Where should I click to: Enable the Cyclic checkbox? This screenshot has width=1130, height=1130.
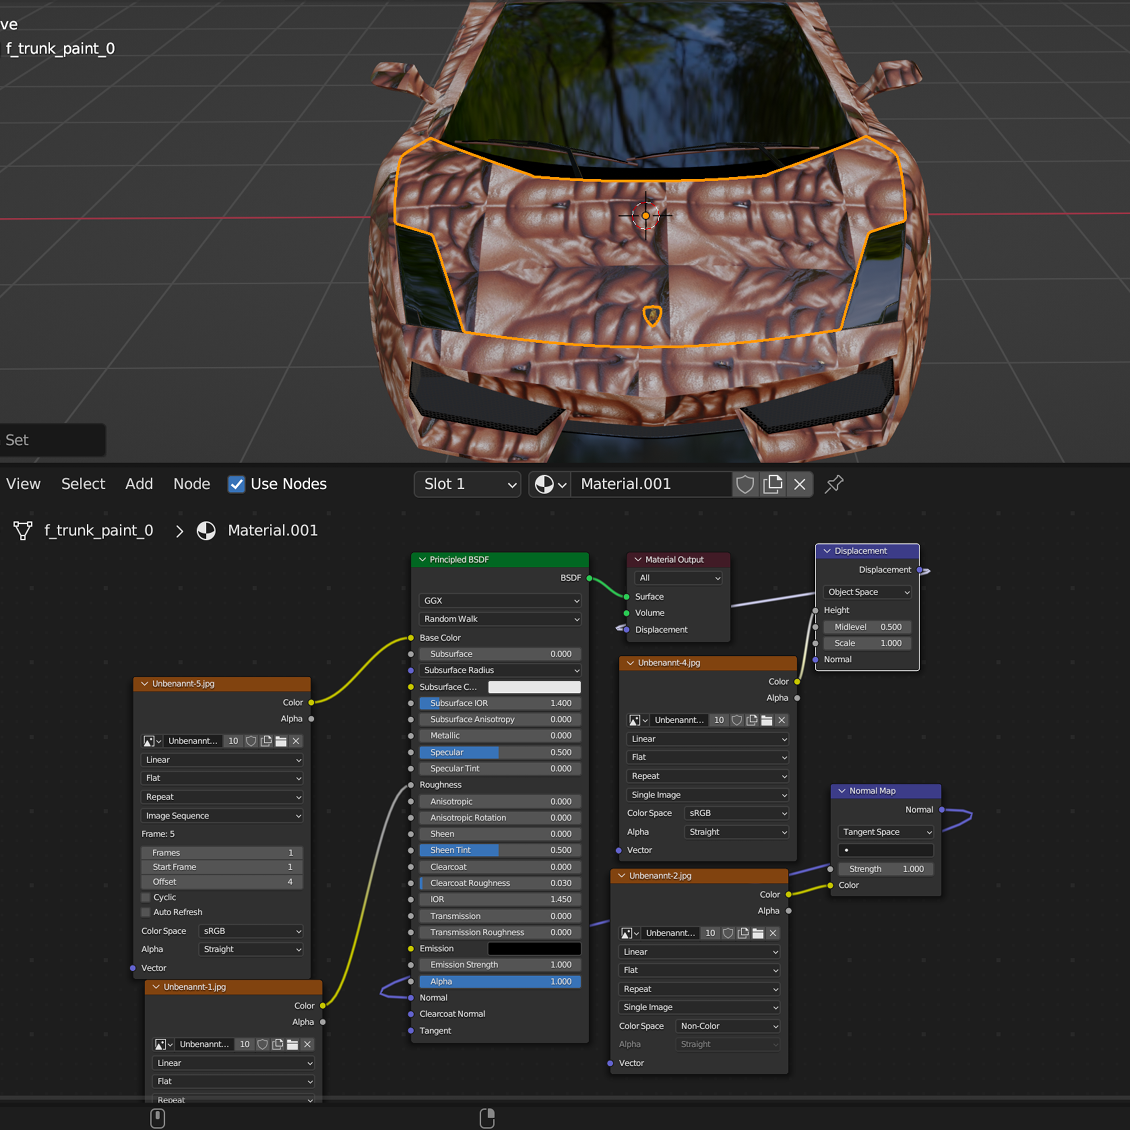[146, 897]
